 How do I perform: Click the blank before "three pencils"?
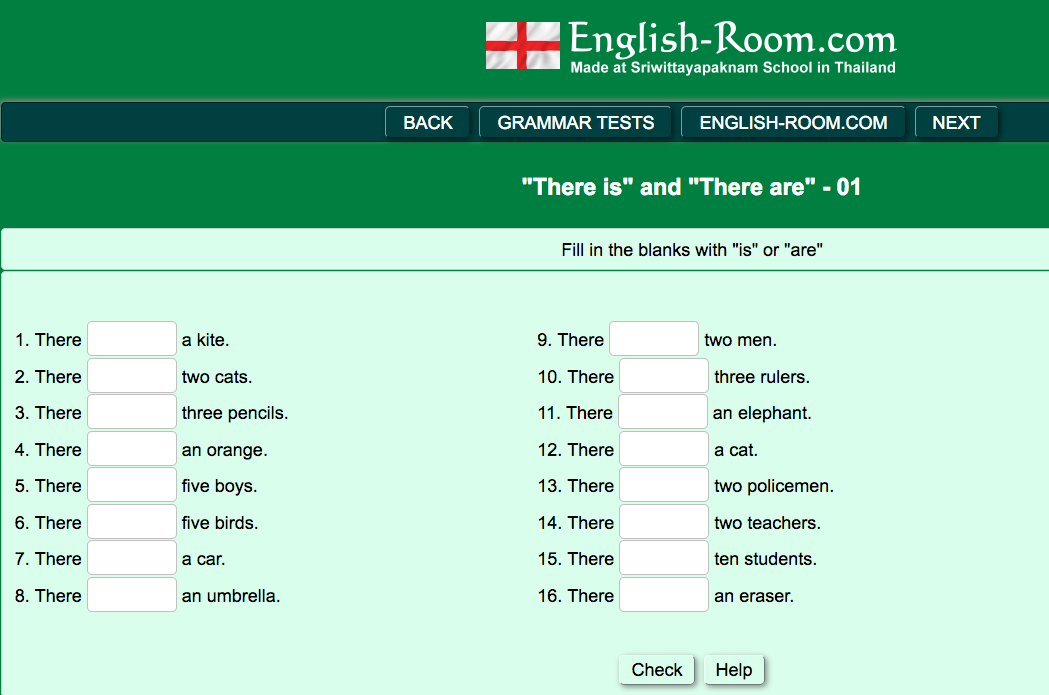pos(132,412)
